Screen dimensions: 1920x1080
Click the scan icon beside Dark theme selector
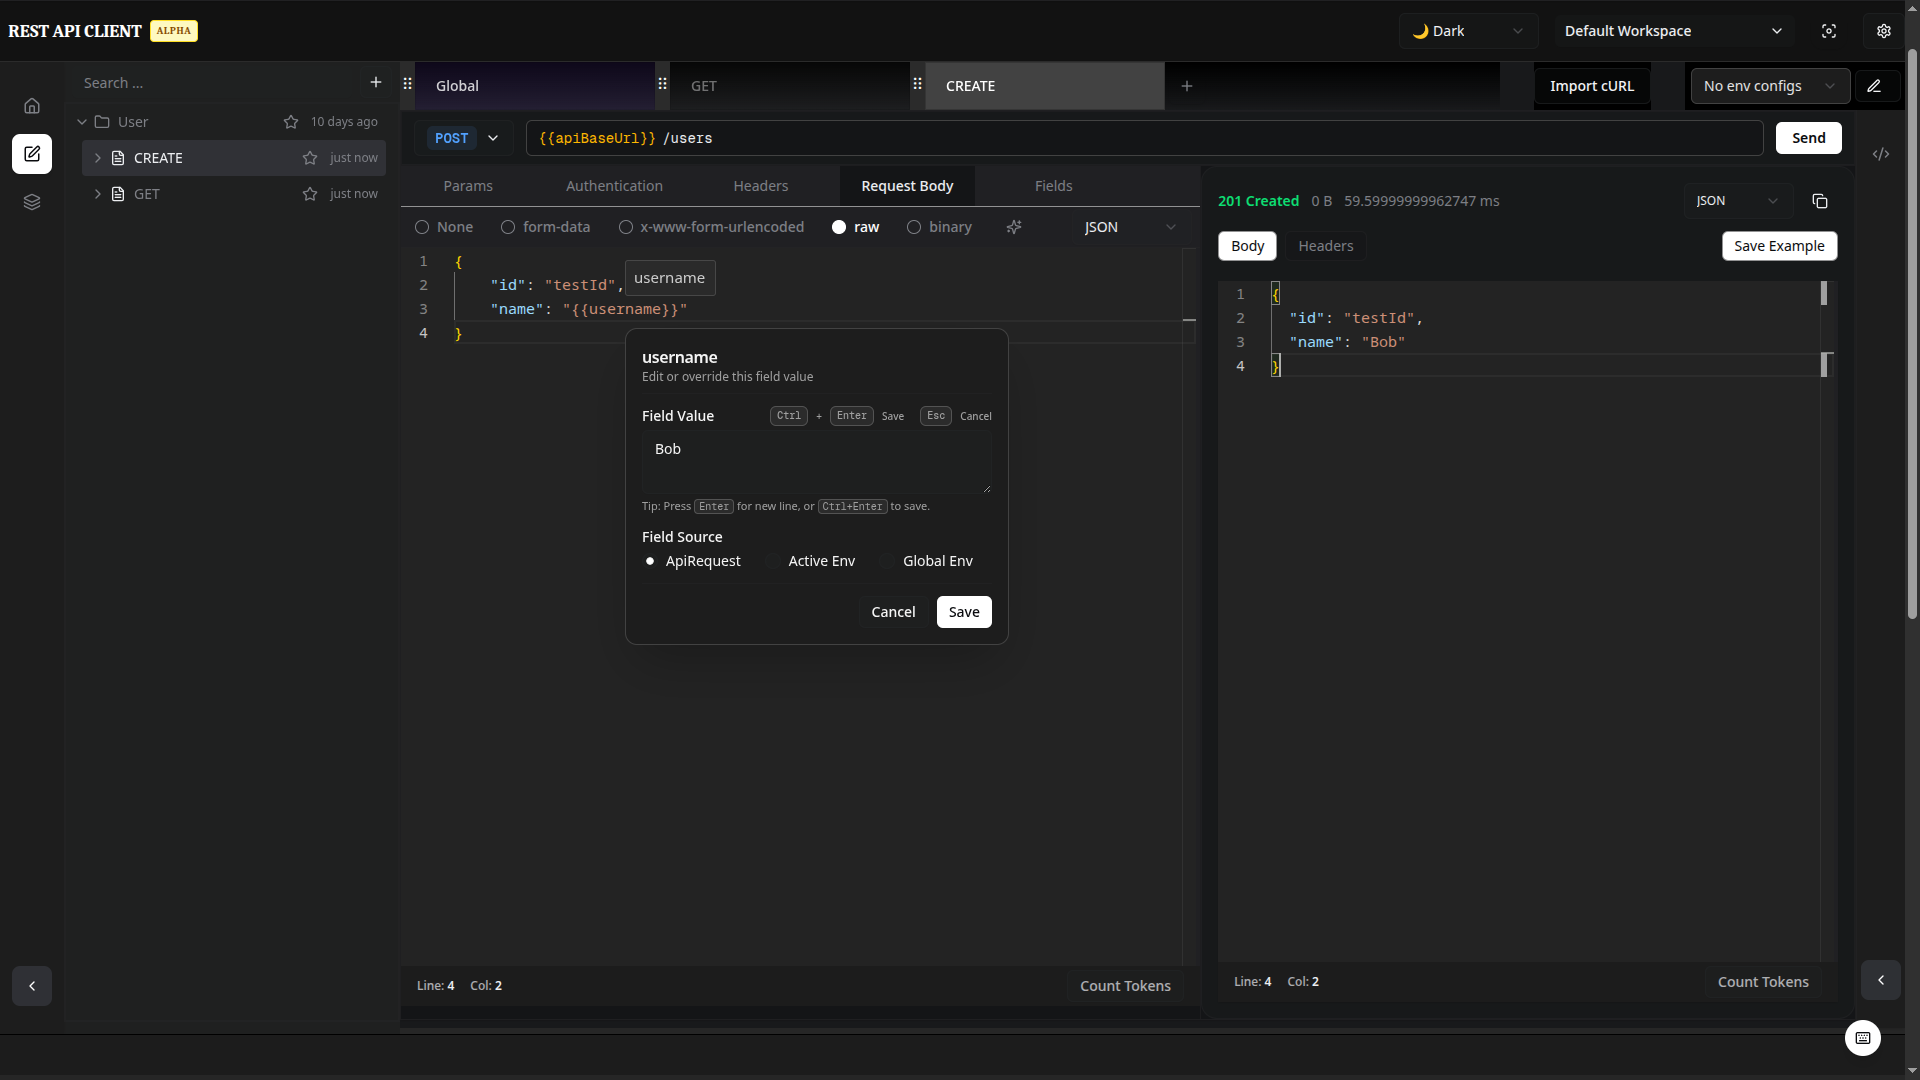[x=1829, y=31]
